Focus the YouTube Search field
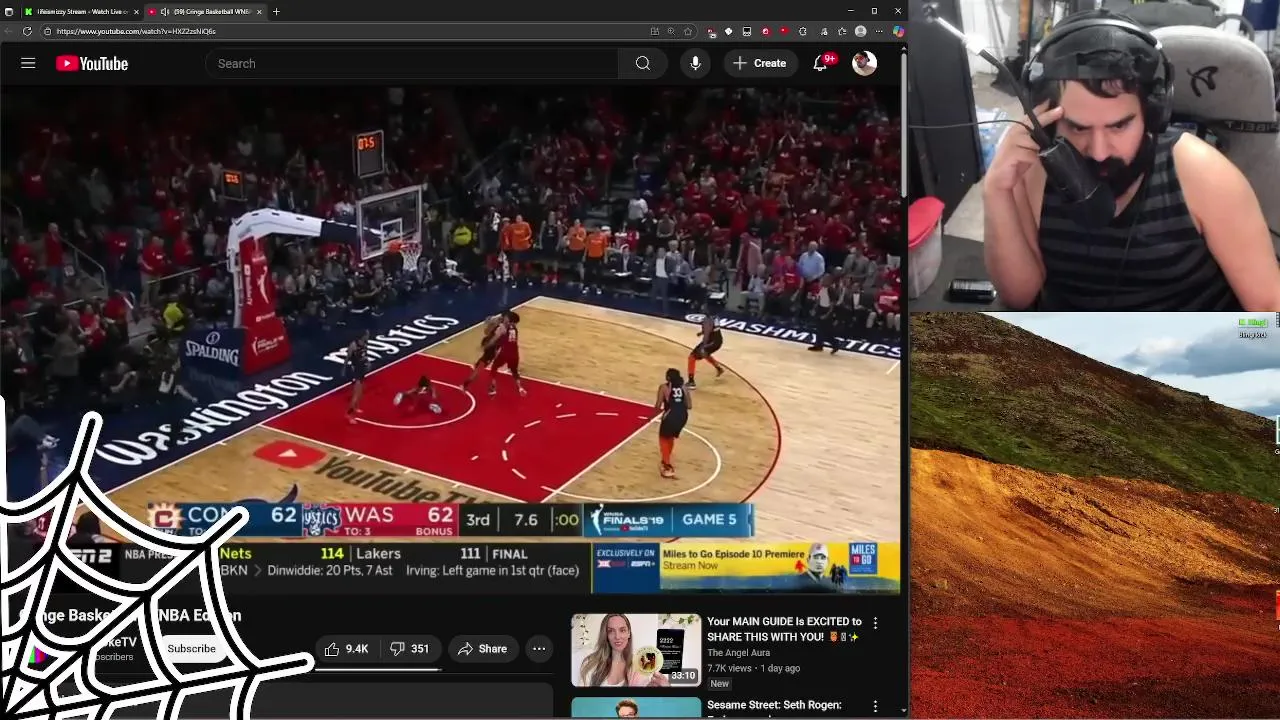This screenshot has width=1280, height=720. (412, 63)
